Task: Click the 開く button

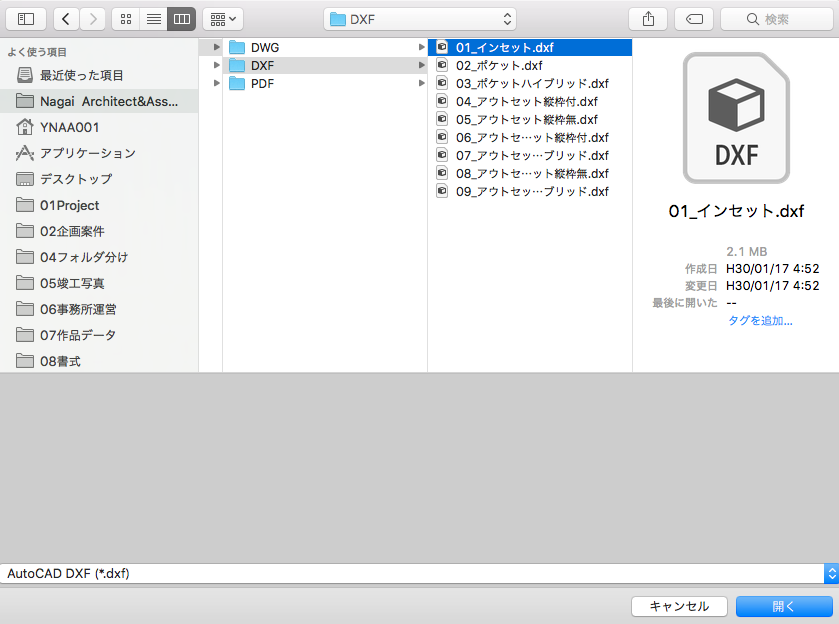Action: pos(784,606)
